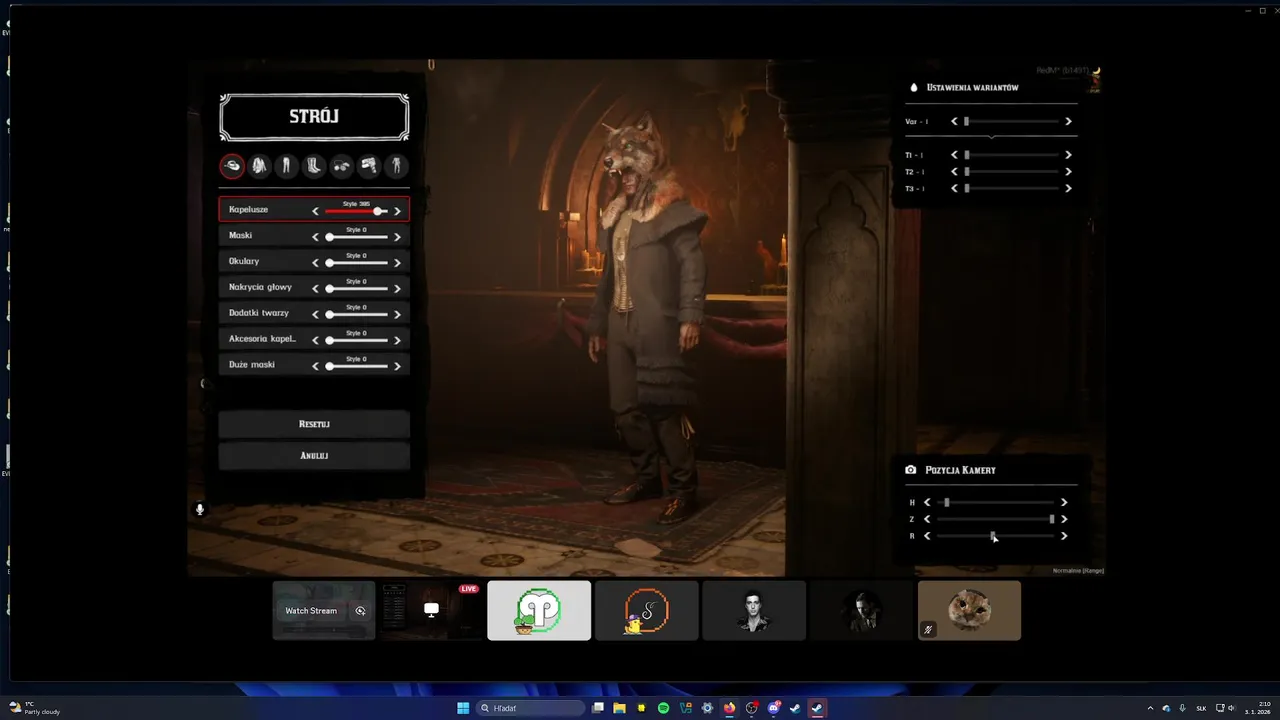1280x720 pixels.
Task: Decrease T2 - 1 tint left arrow
Action: point(954,172)
